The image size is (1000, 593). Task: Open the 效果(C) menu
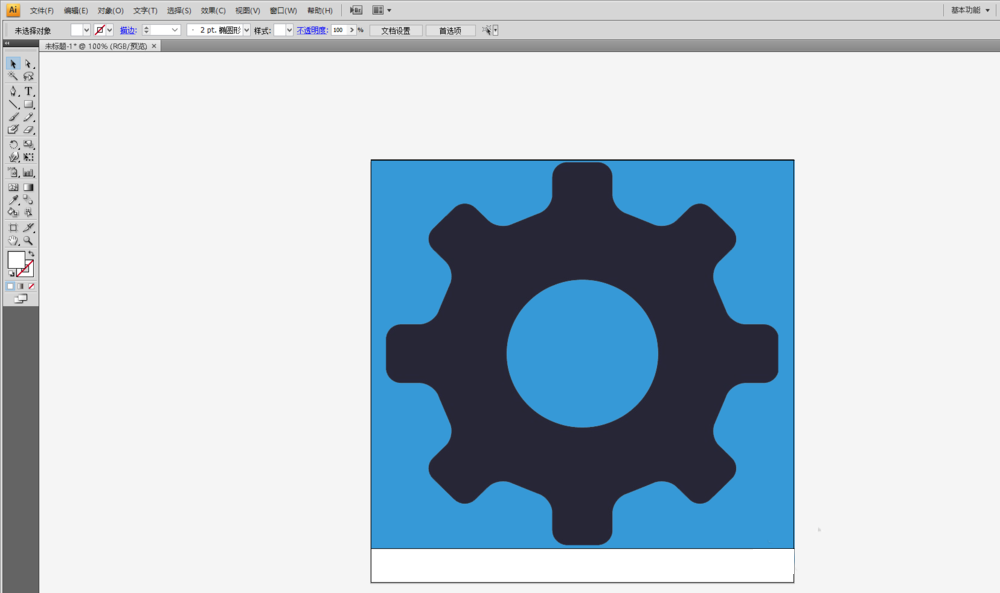pos(213,11)
